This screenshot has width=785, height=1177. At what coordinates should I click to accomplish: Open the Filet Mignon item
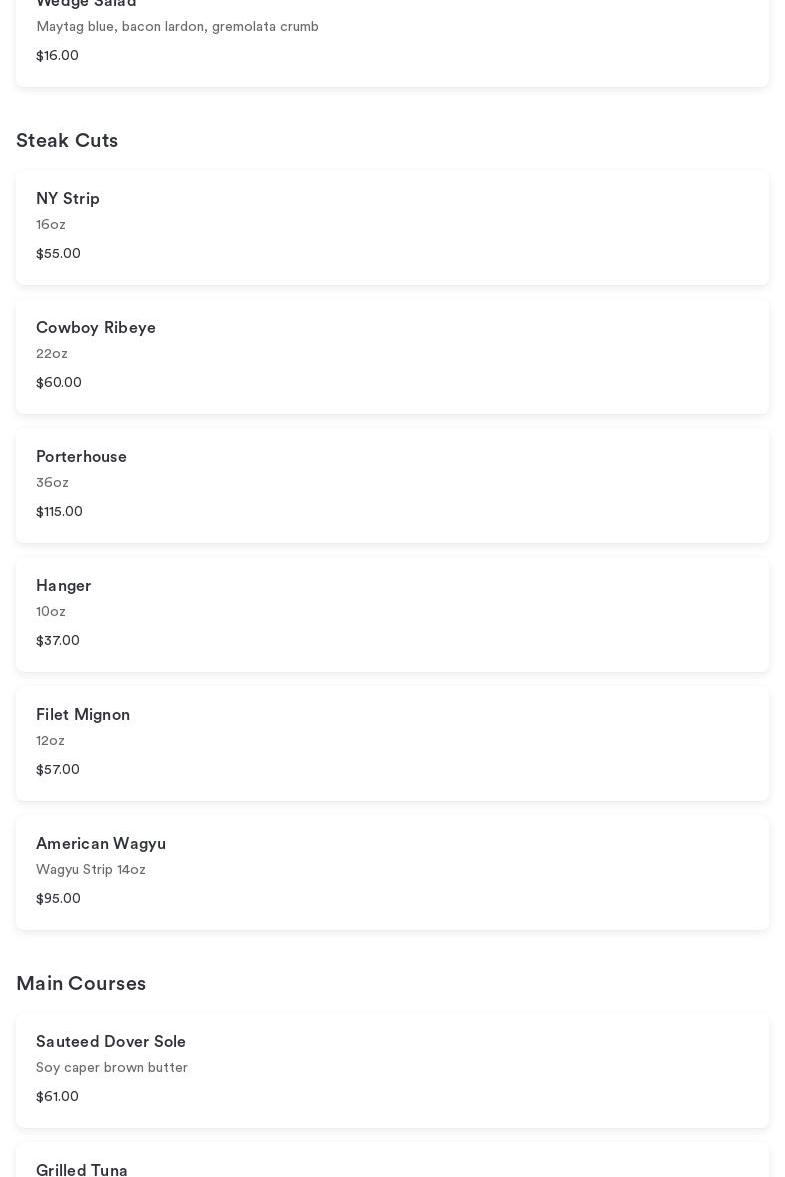(392, 743)
